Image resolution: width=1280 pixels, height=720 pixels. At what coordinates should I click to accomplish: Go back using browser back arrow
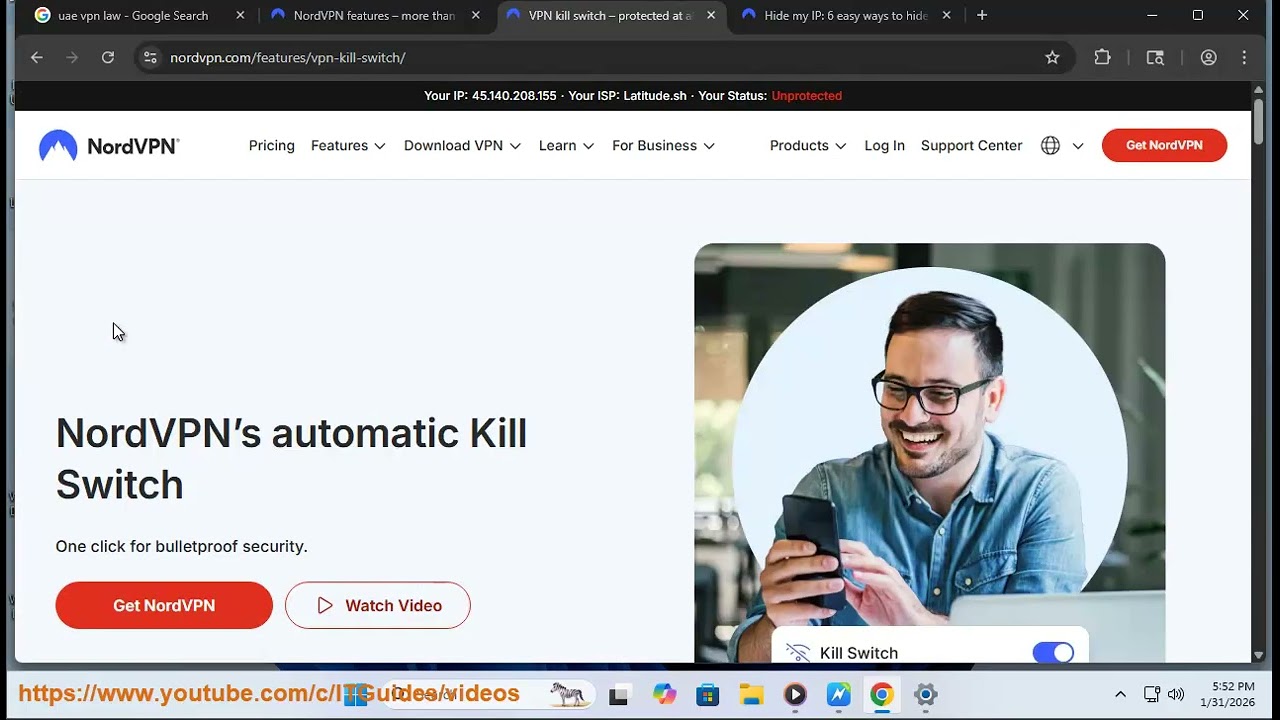coord(37,58)
